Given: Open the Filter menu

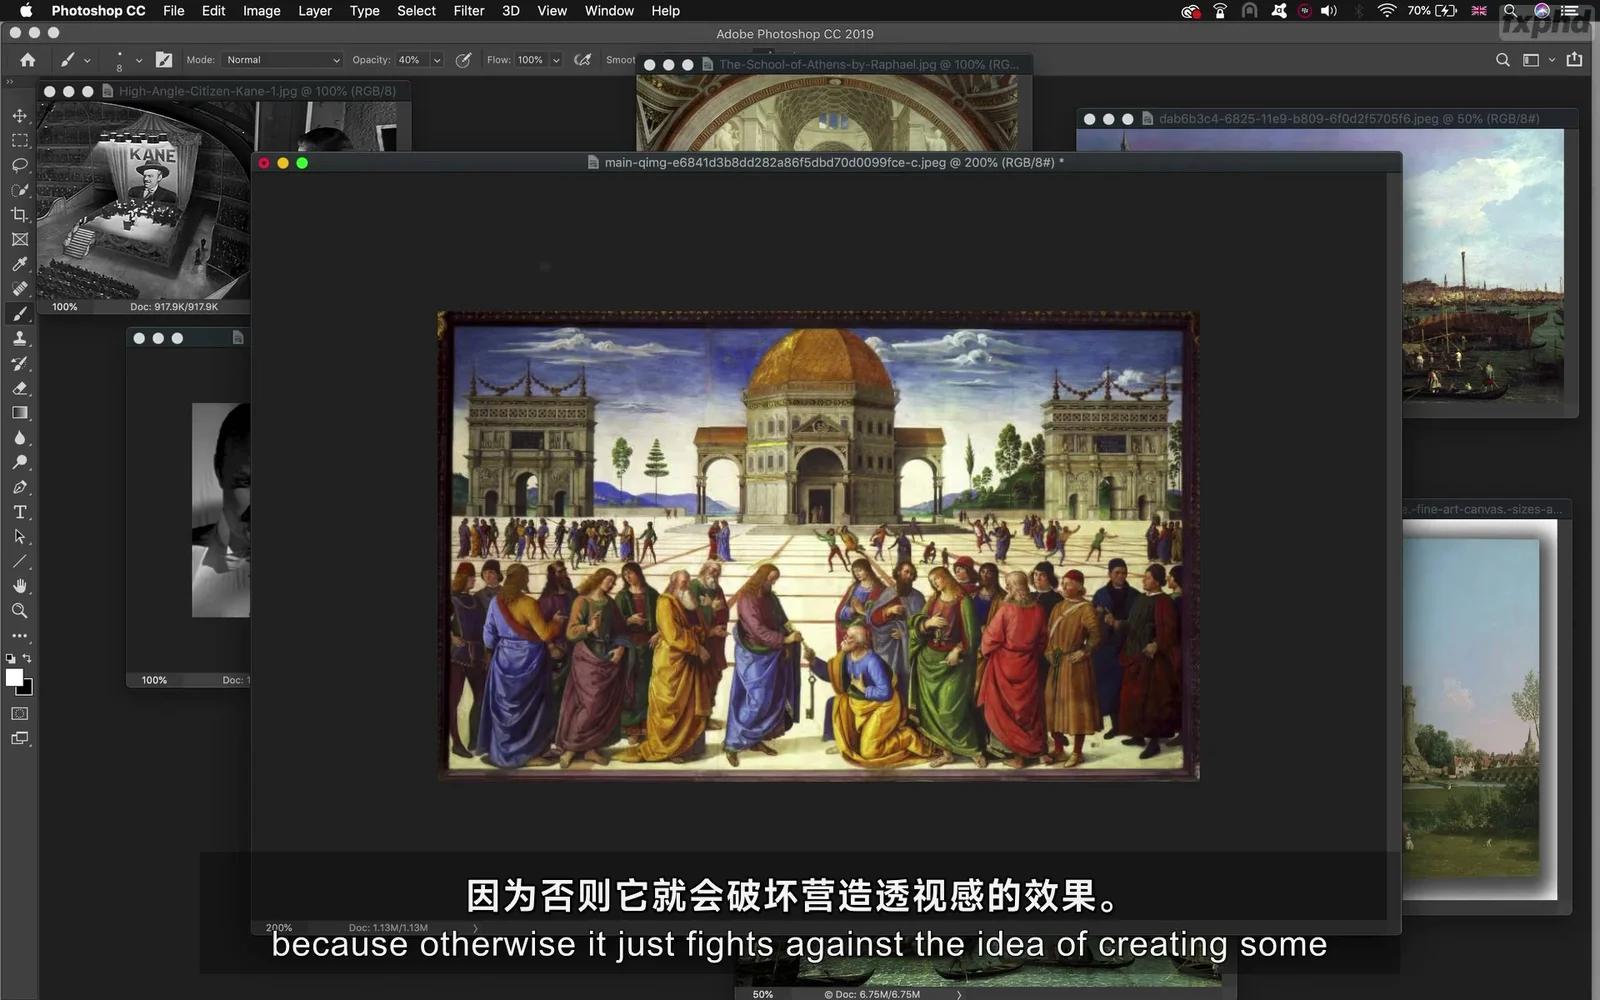Looking at the screenshot, I should (468, 11).
